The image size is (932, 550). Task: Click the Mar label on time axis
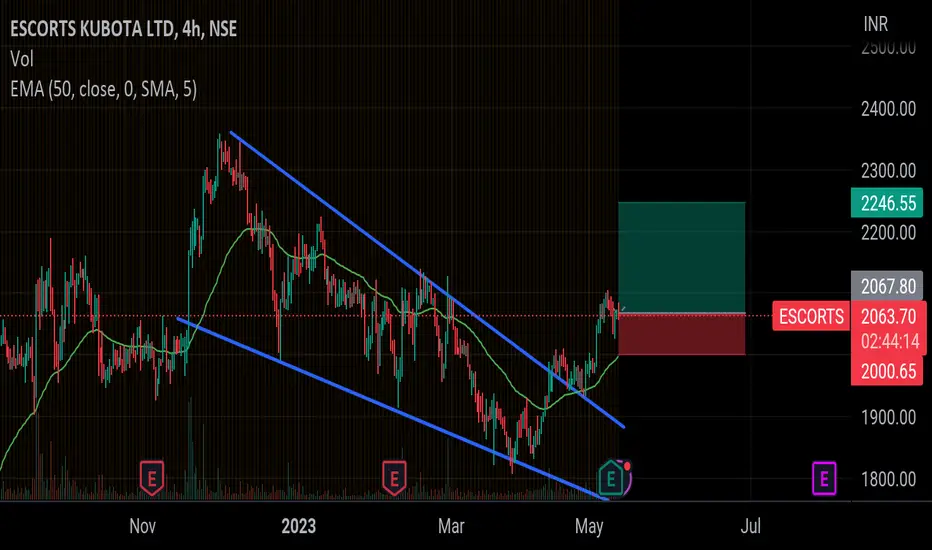coord(451,526)
